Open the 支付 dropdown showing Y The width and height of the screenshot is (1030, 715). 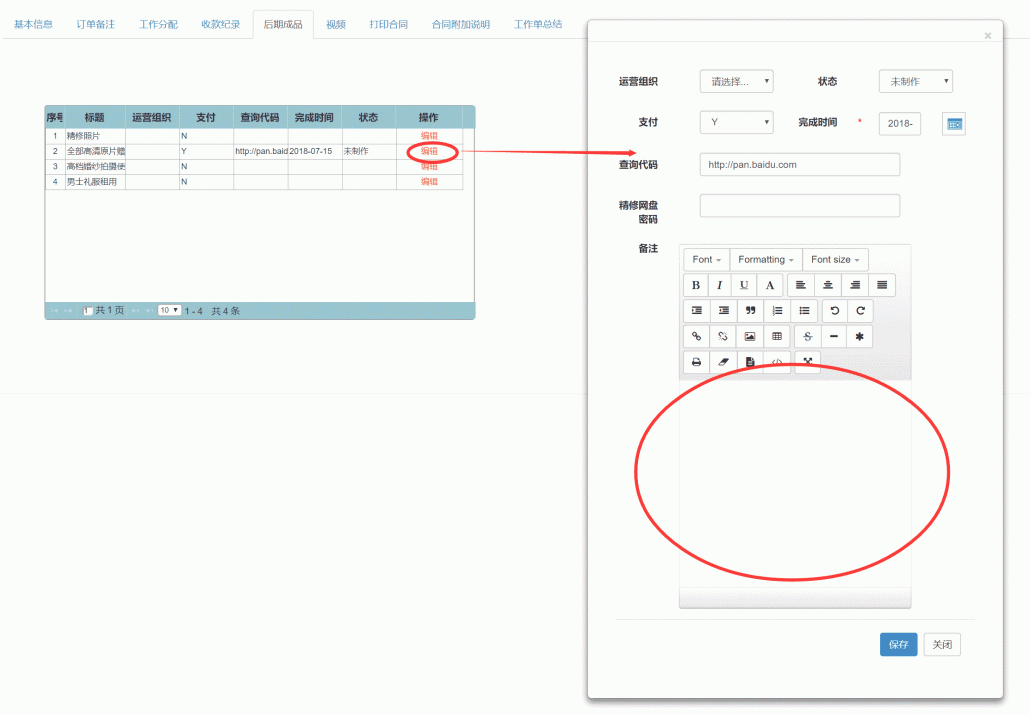pos(736,122)
